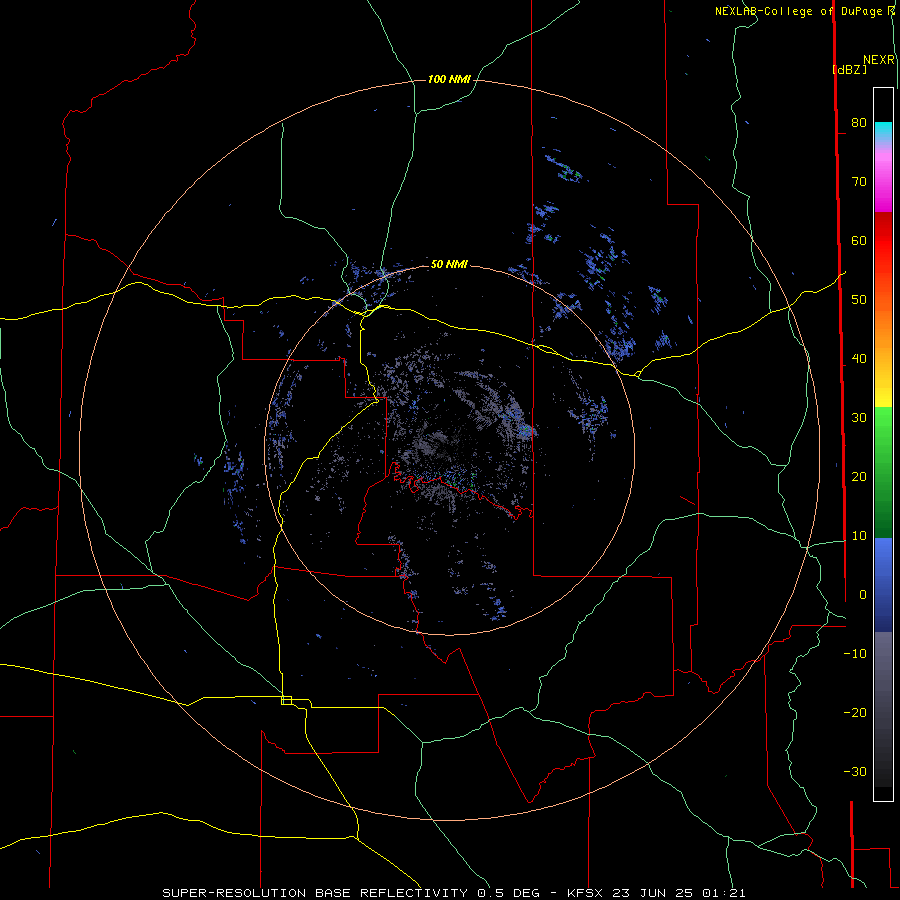Click the -30 value on dBZ scale
This screenshot has width=900, height=900.
point(855,771)
